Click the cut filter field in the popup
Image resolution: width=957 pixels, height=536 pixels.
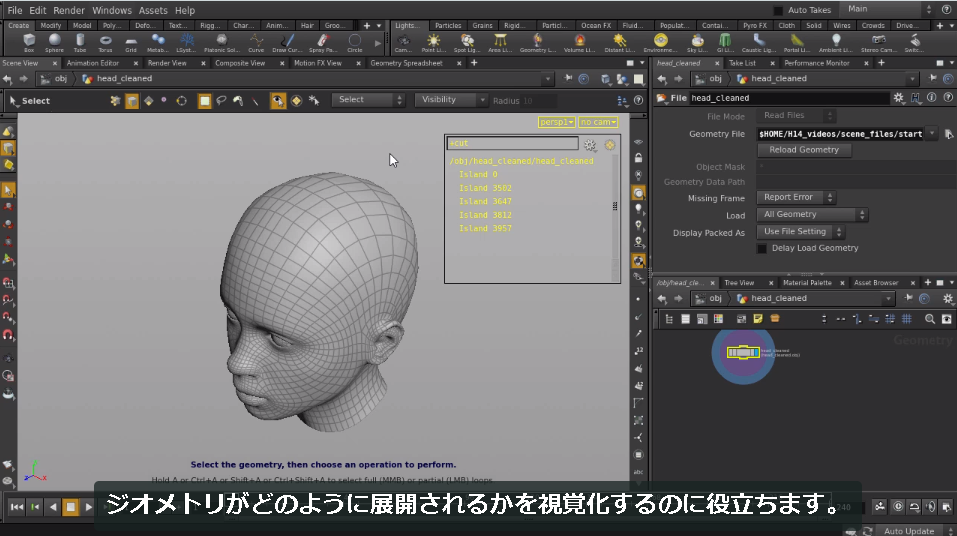pos(513,143)
